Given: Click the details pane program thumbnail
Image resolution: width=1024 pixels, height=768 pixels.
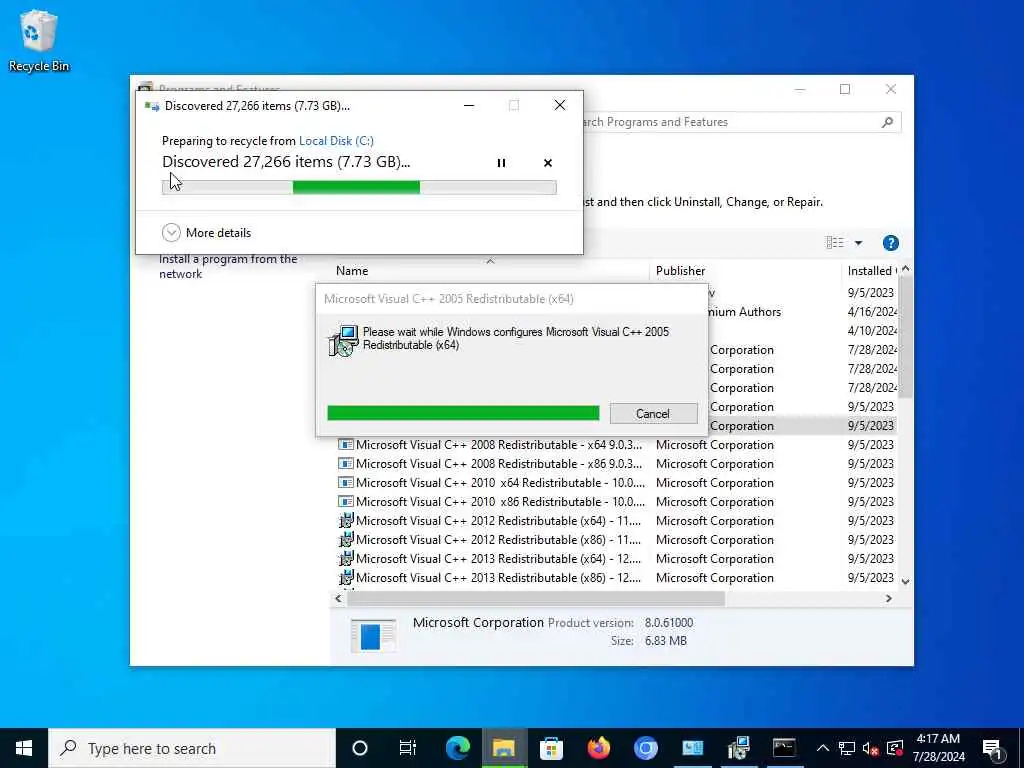Looking at the screenshot, I should [x=373, y=635].
